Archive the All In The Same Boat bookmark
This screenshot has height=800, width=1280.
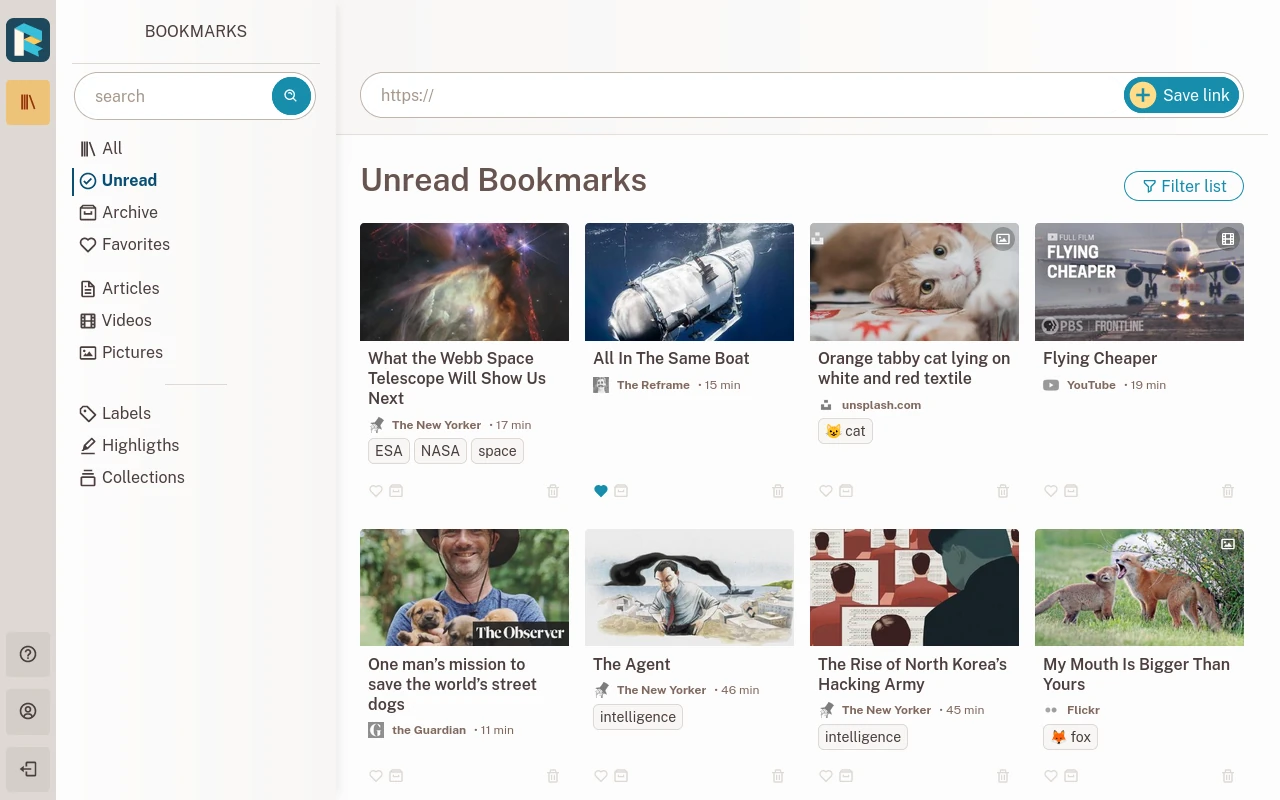pyautogui.click(x=621, y=491)
